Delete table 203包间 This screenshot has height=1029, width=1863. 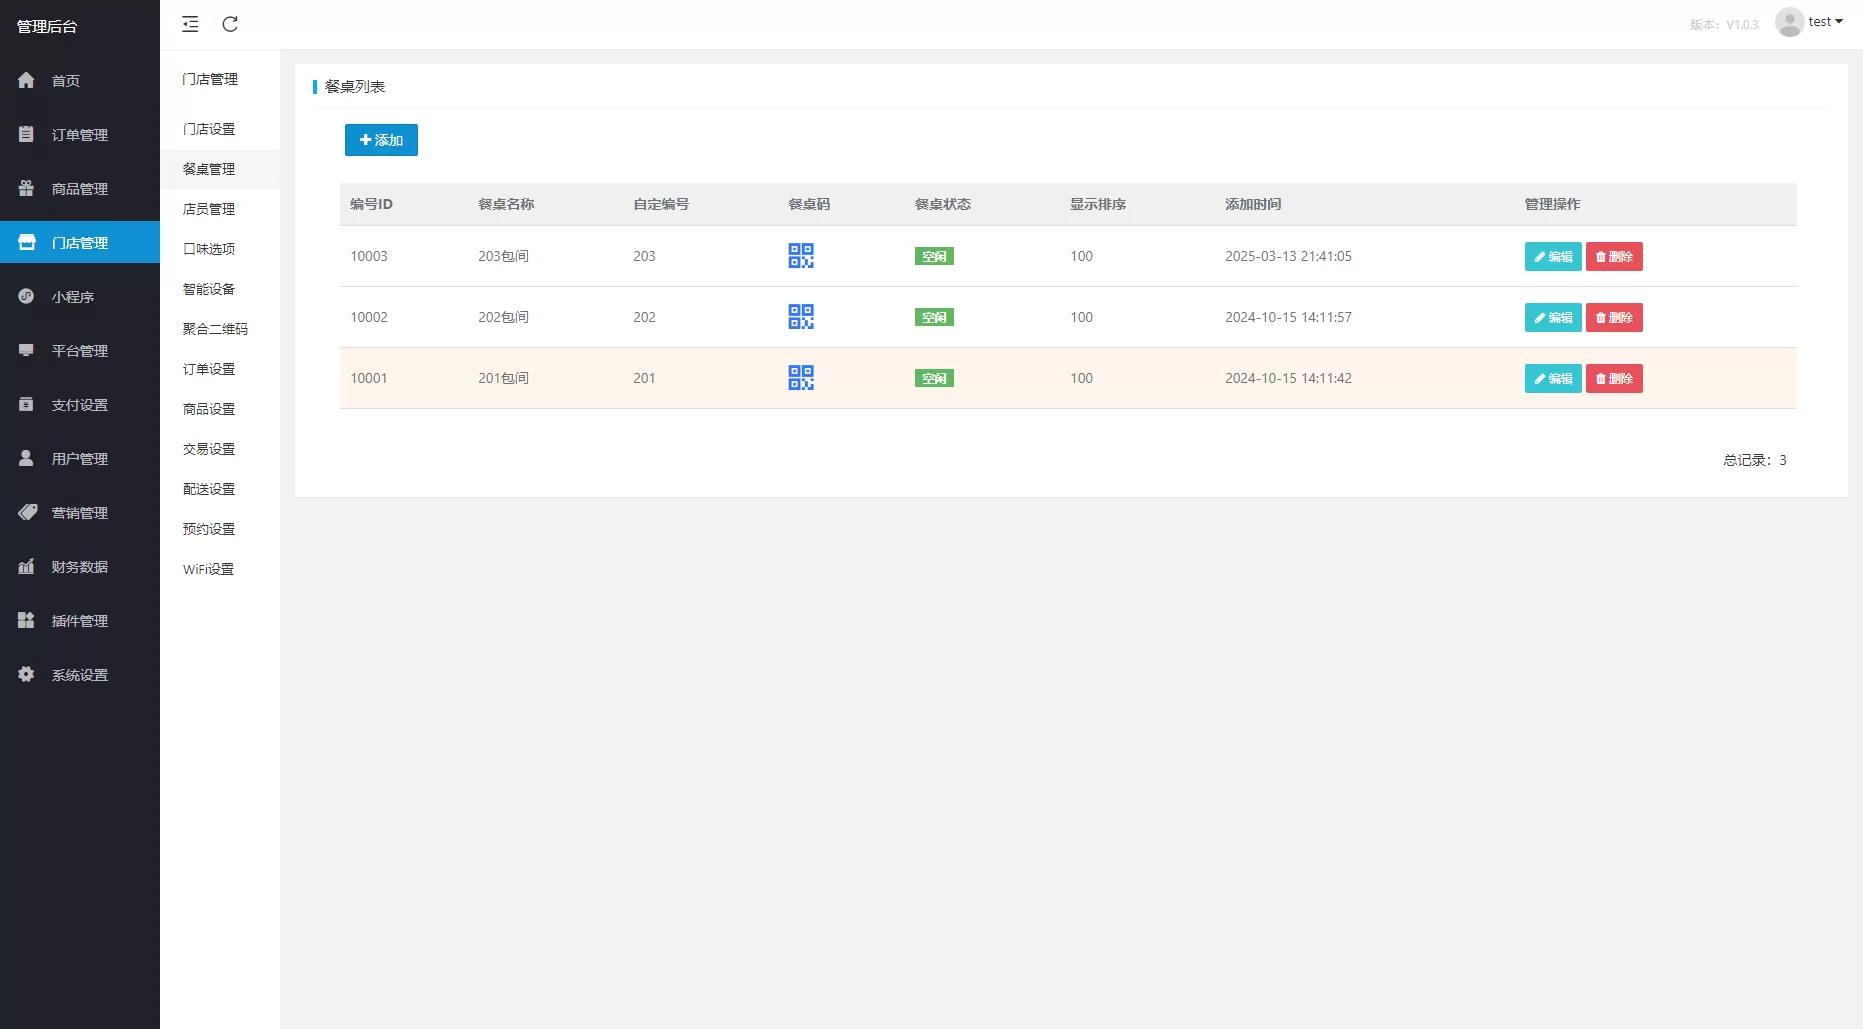click(x=1613, y=257)
